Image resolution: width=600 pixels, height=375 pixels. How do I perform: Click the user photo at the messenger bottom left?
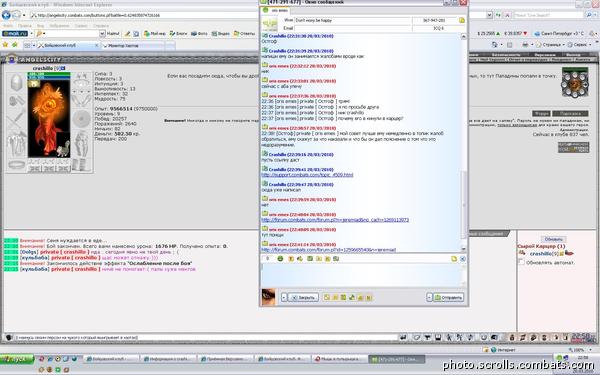269,297
